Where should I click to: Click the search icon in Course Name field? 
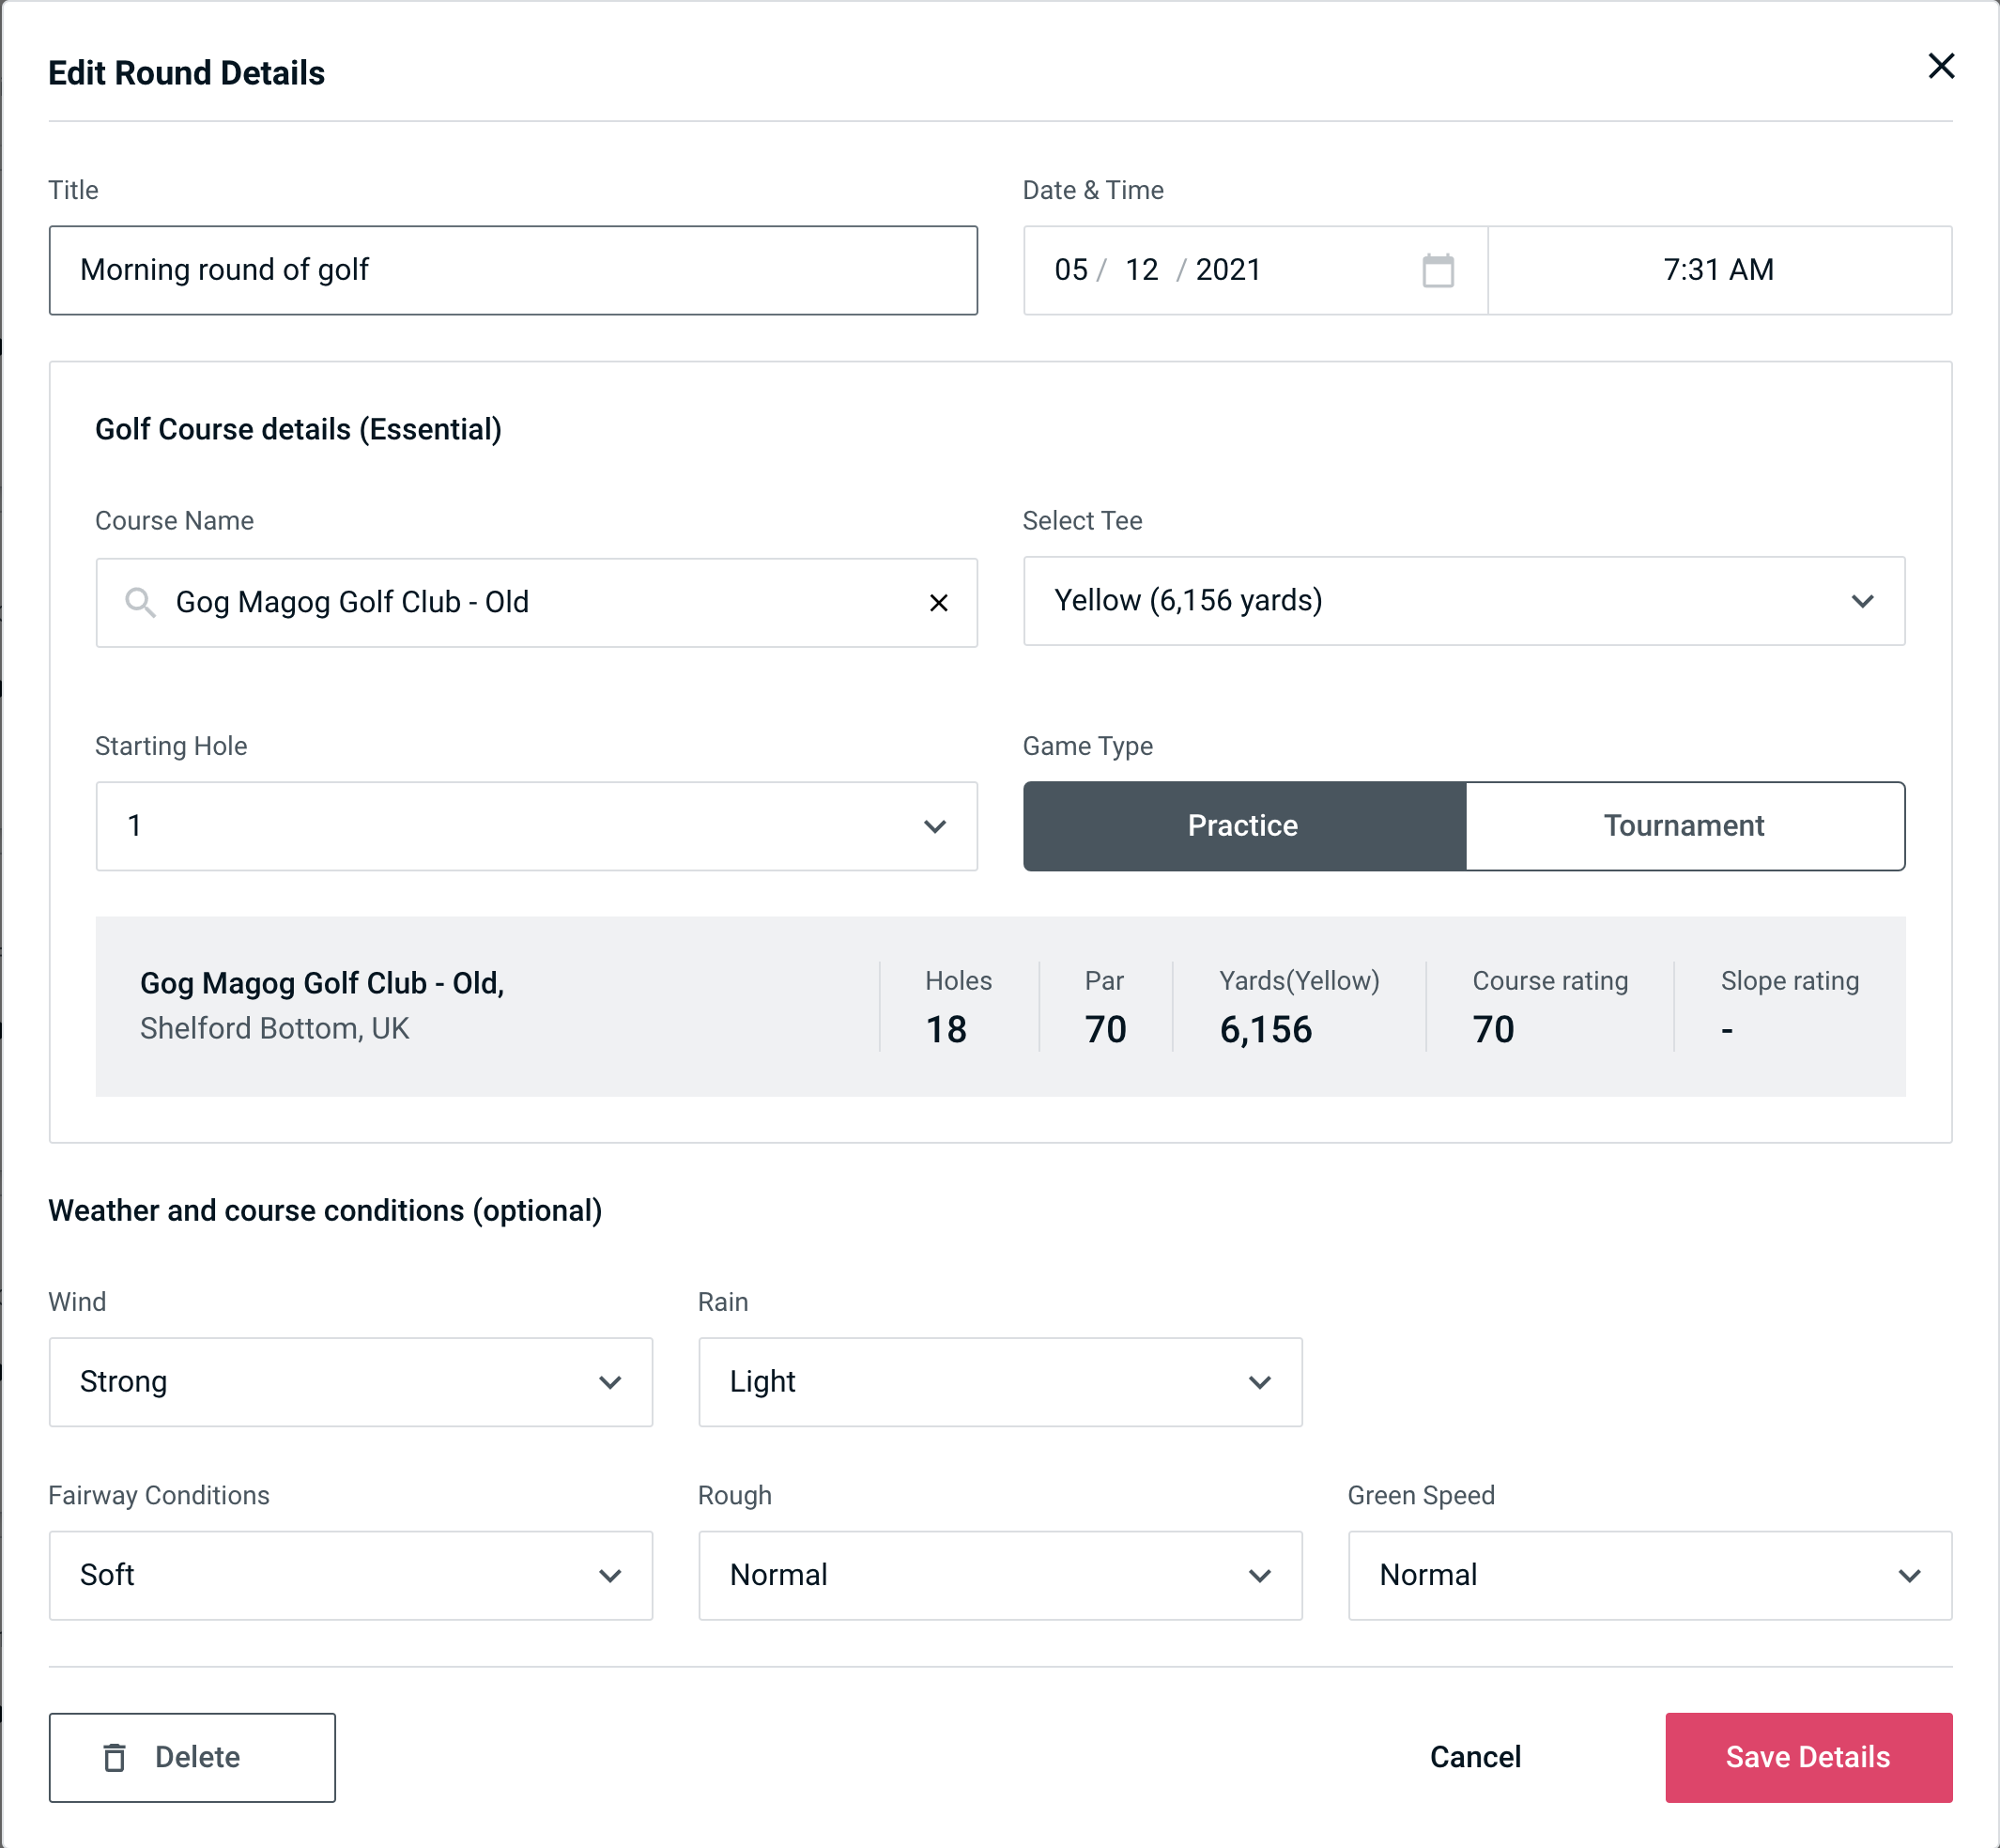pyautogui.click(x=139, y=601)
